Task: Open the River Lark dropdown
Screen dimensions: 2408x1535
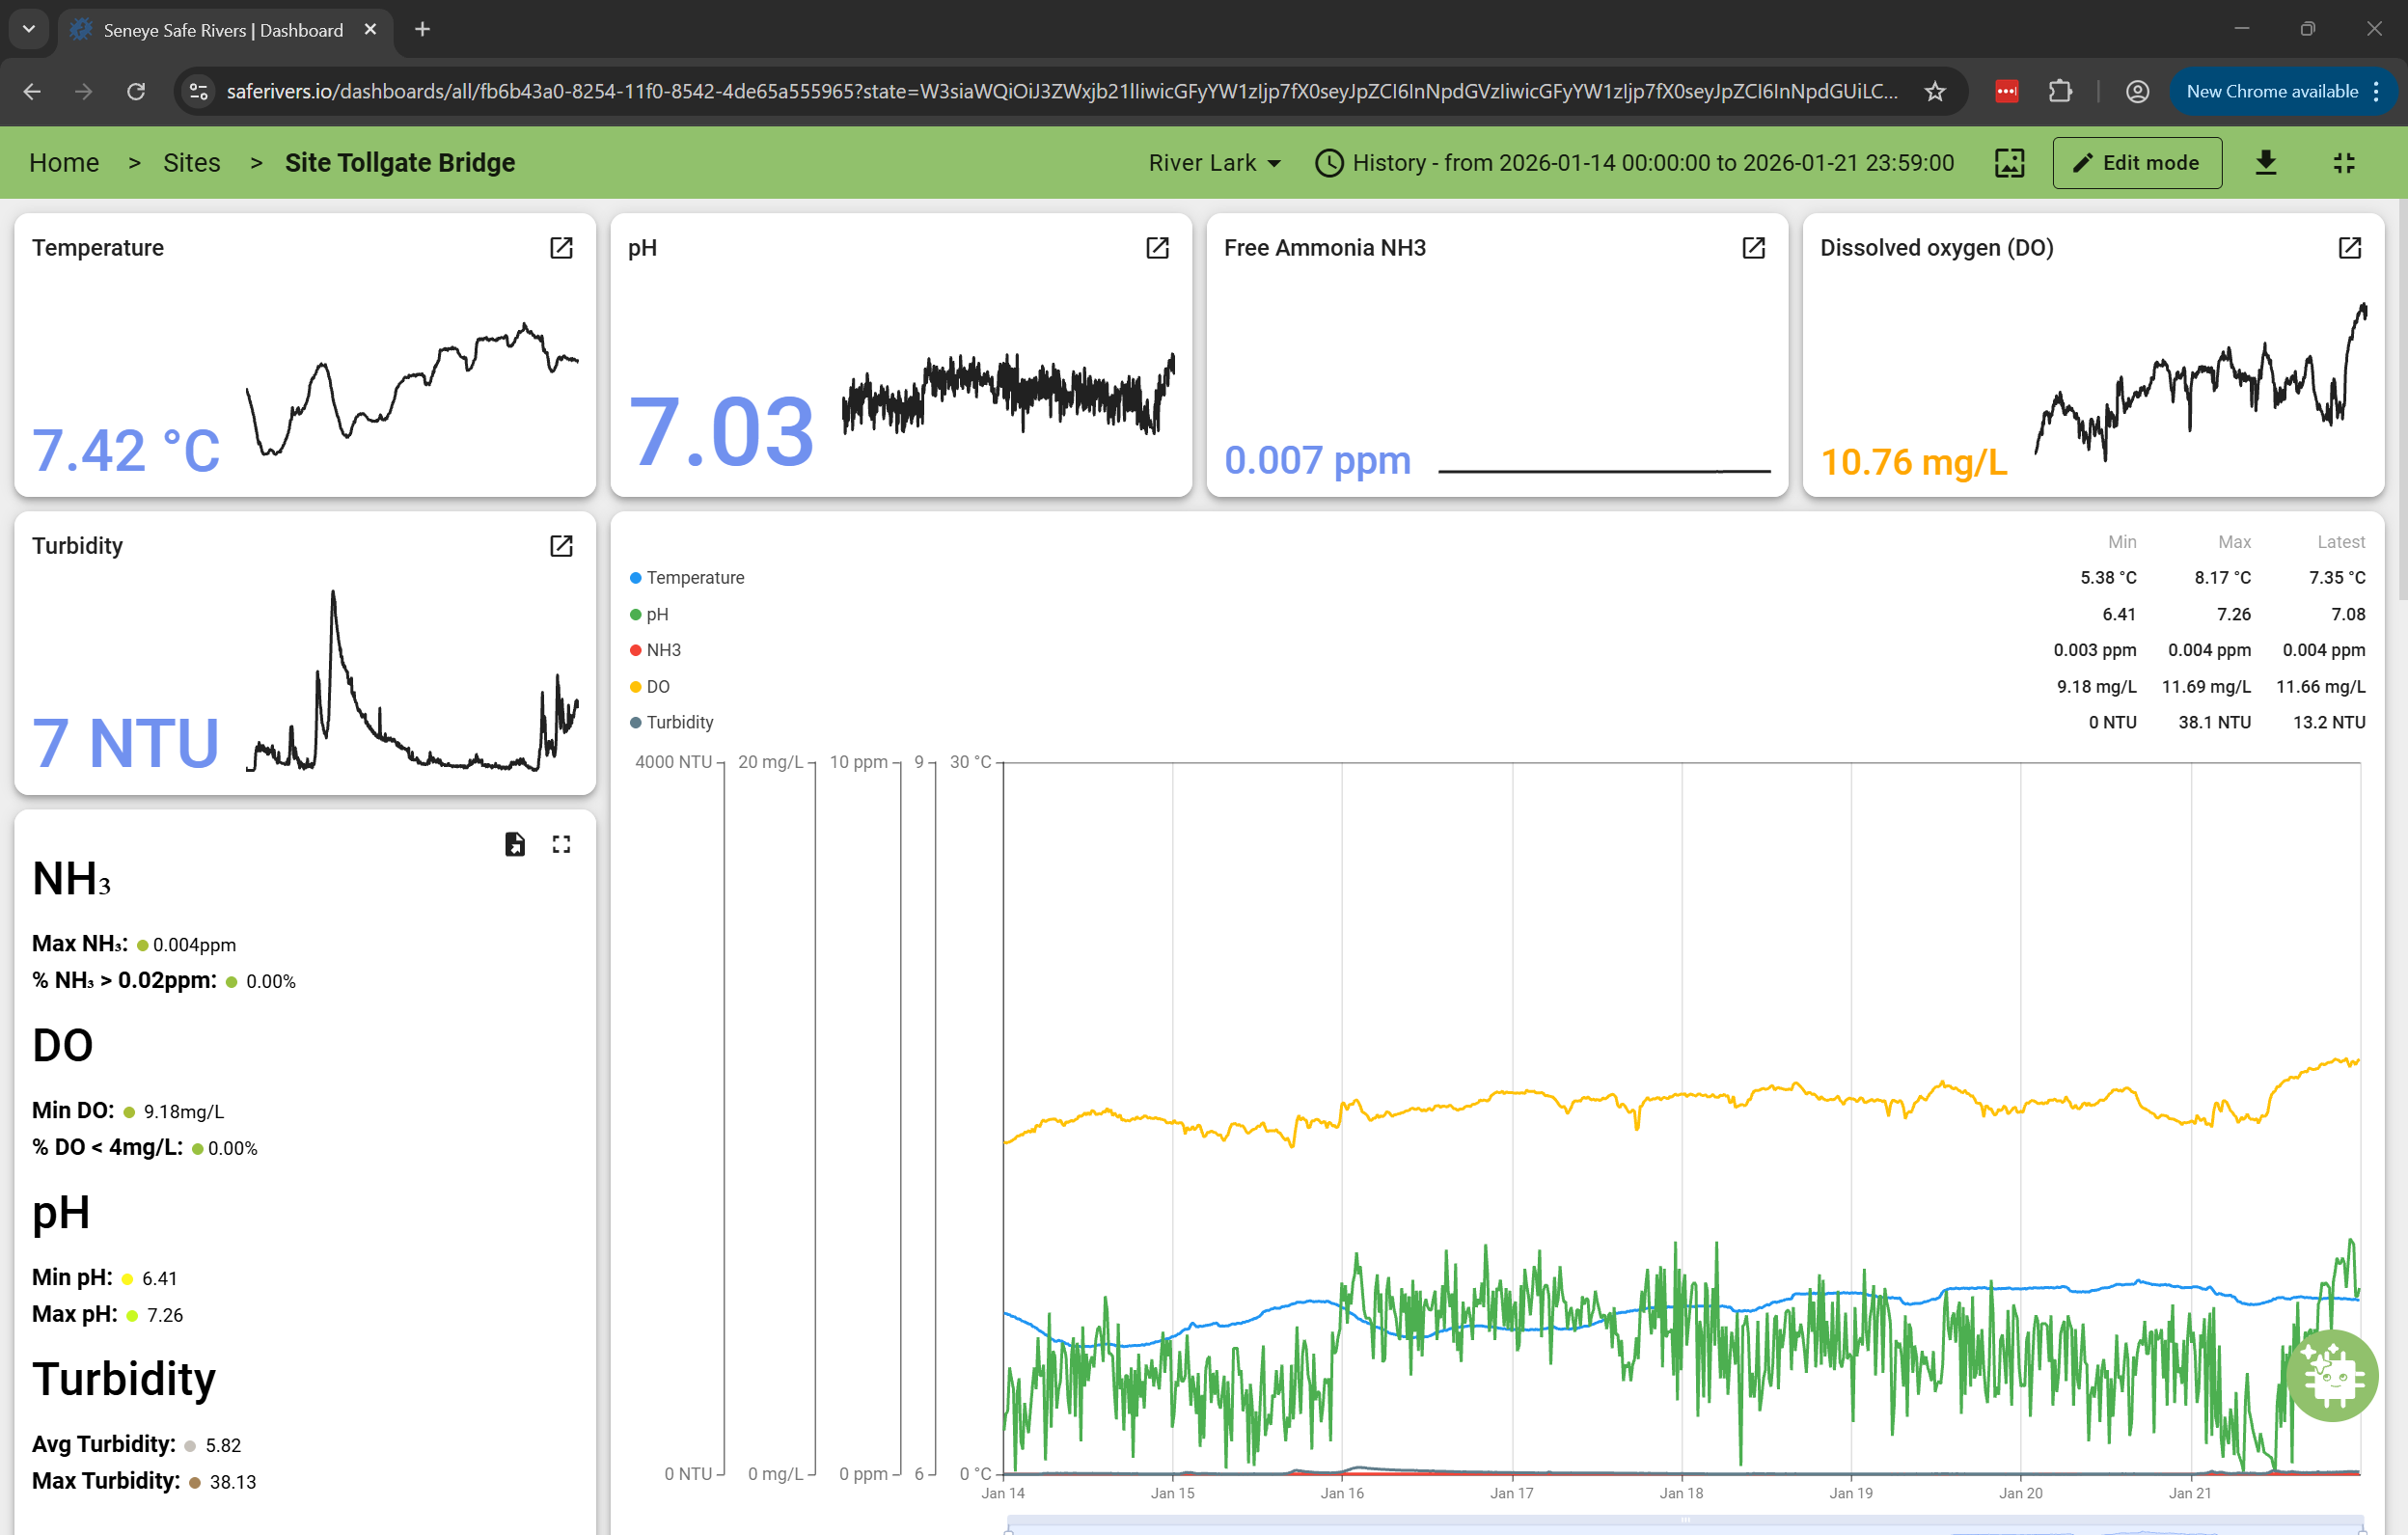Action: pyautogui.click(x=1214, y=163)
